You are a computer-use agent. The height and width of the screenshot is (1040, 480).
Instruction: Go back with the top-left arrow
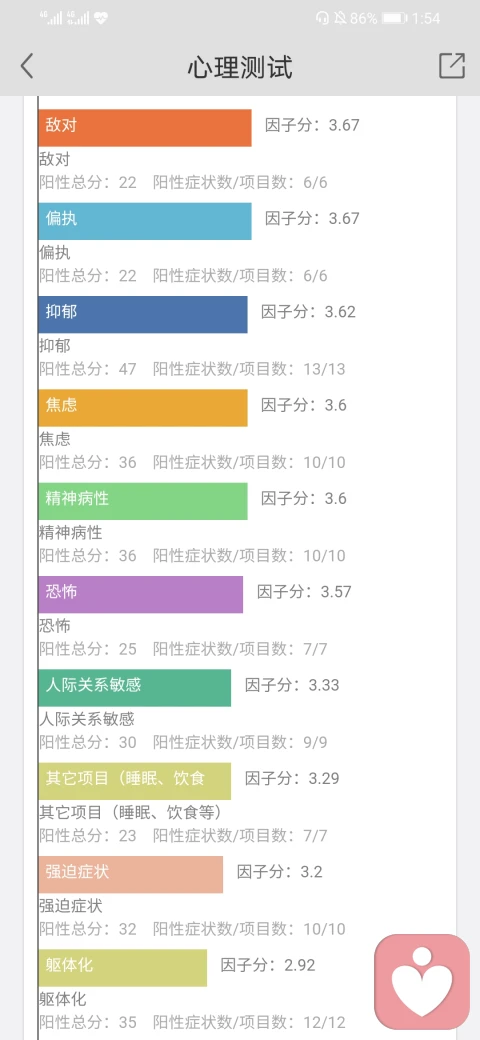click(27, 66)
